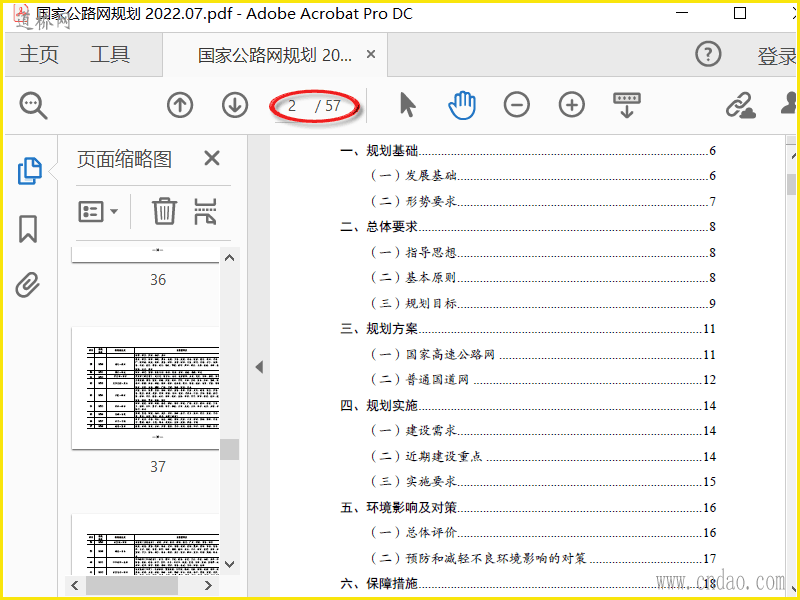
Task: Click TOC entry （二）预防和减轻不良环境影响的对策
Action: pos(543,558)
